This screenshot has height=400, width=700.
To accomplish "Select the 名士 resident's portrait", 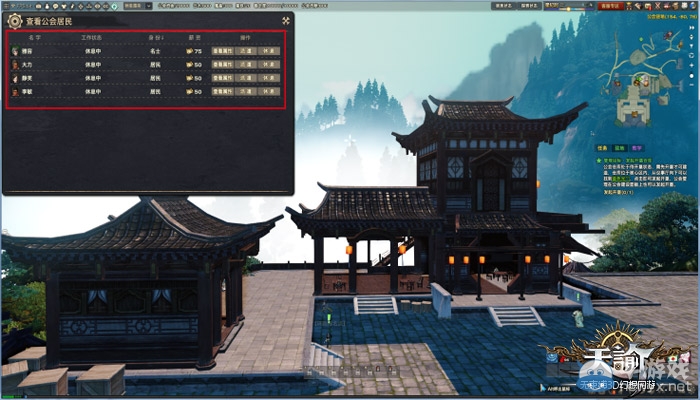I will coord(15,51).
